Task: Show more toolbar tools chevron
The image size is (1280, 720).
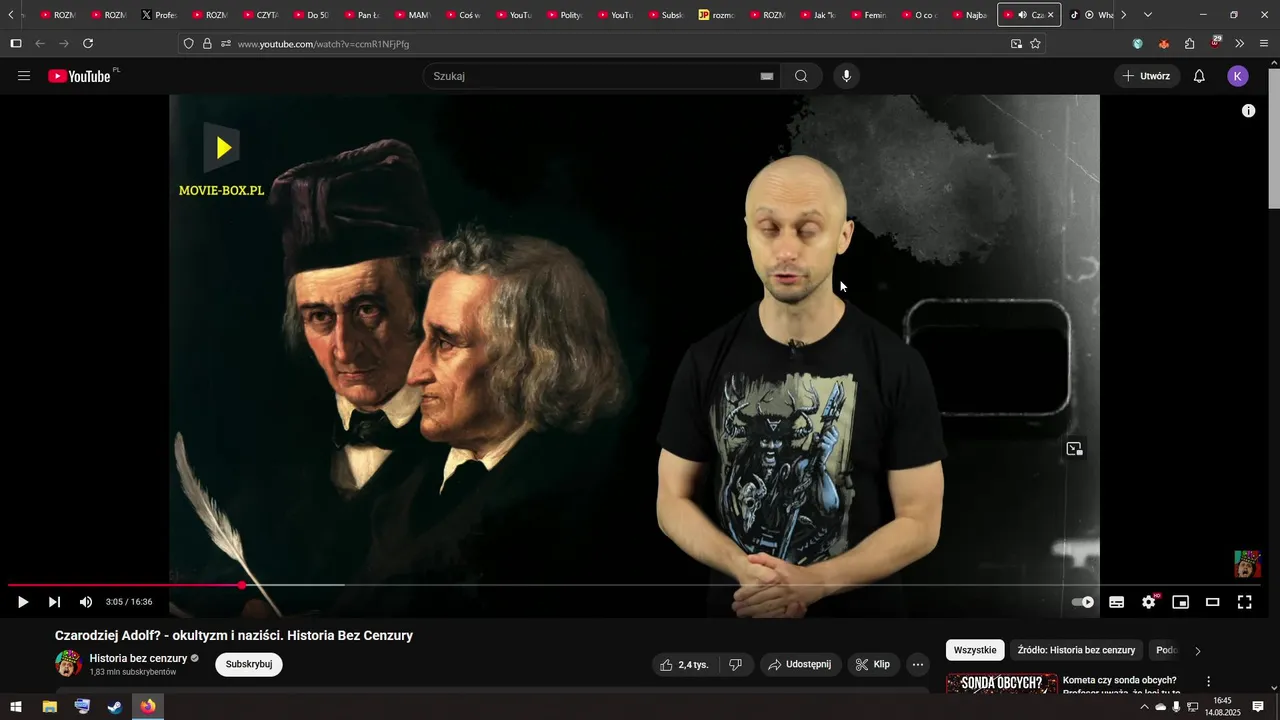Action: click(1240, 44)
